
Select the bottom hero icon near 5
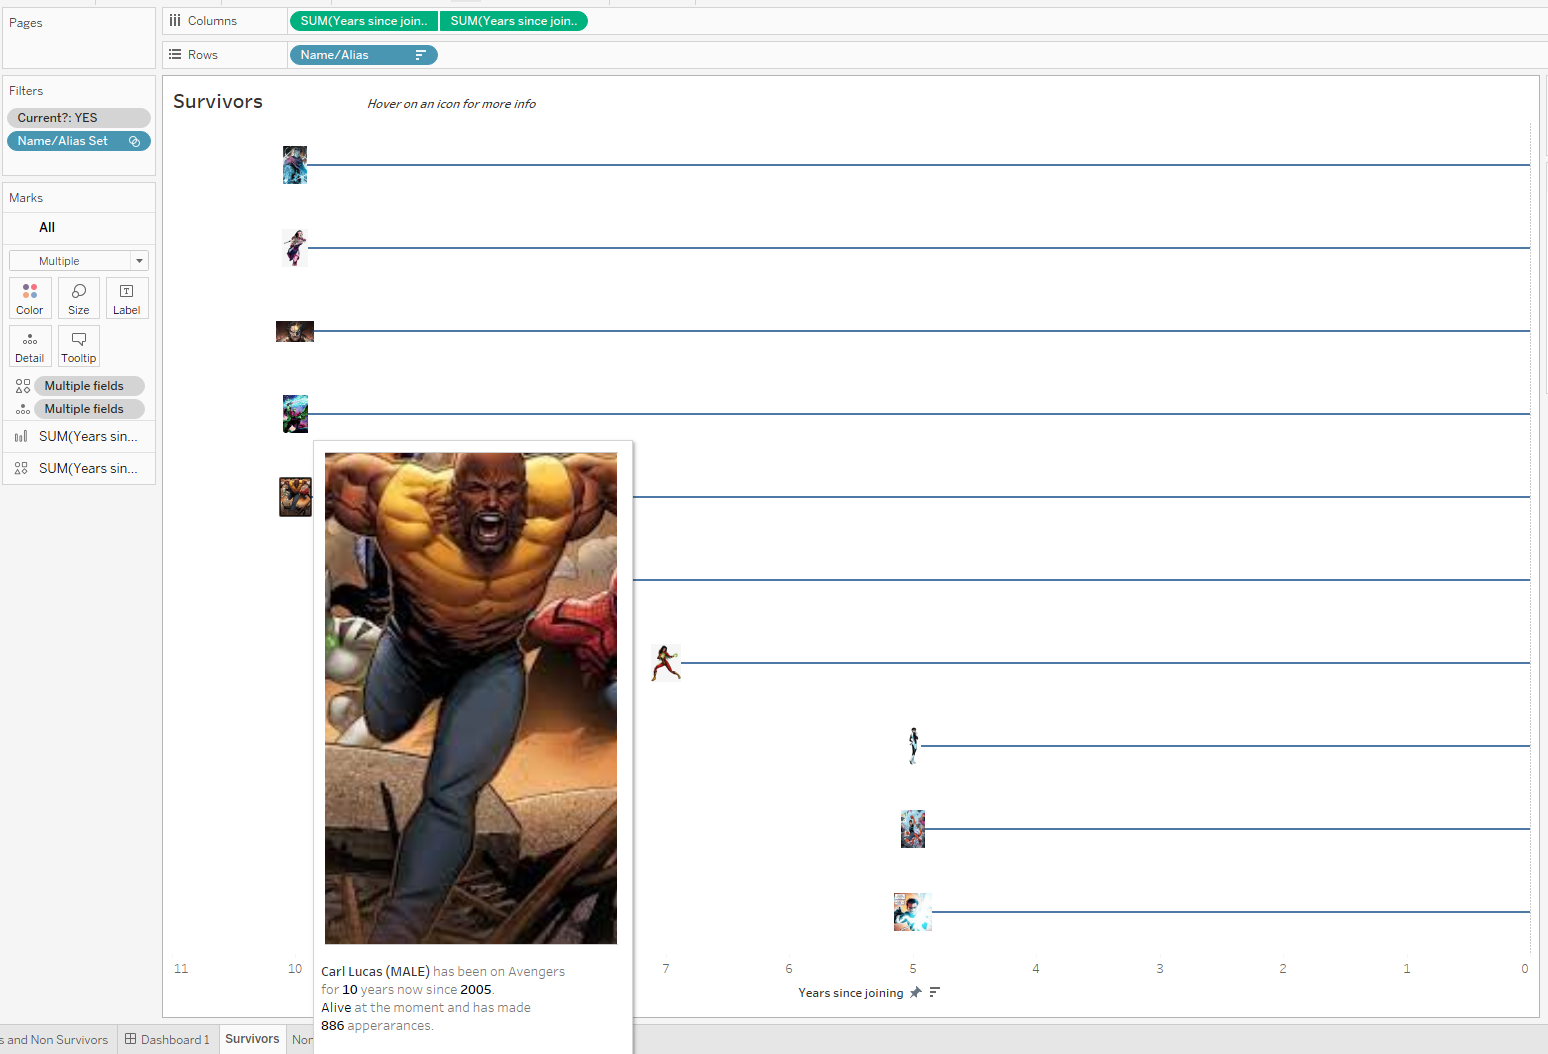click(x=913, y=912)
